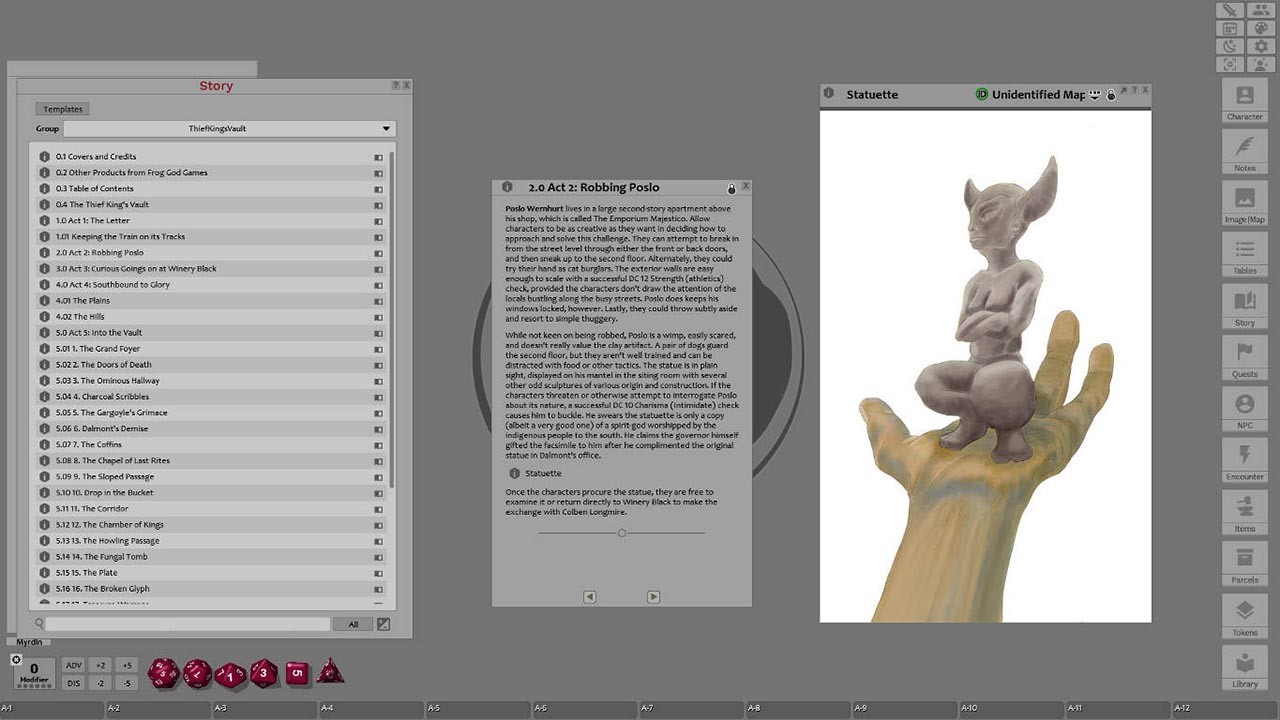
Task: Toggle the lock on the Statuette window
Action: coord(1110,94)
